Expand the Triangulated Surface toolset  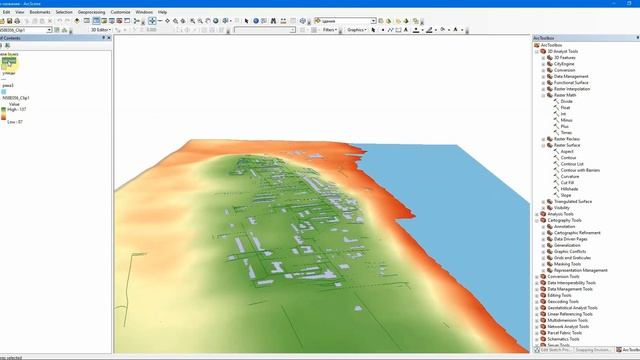[543, 202]
